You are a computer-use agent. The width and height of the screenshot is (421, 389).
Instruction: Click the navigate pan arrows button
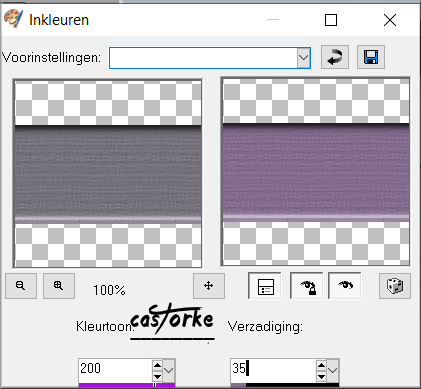[209, 286]
